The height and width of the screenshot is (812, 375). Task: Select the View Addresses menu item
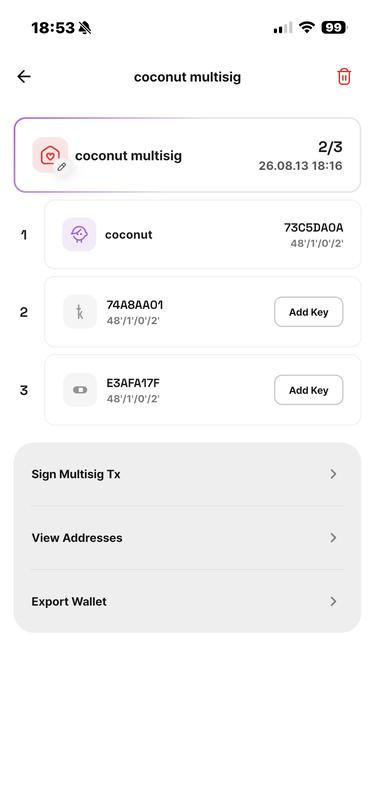(x=188, y=538)
